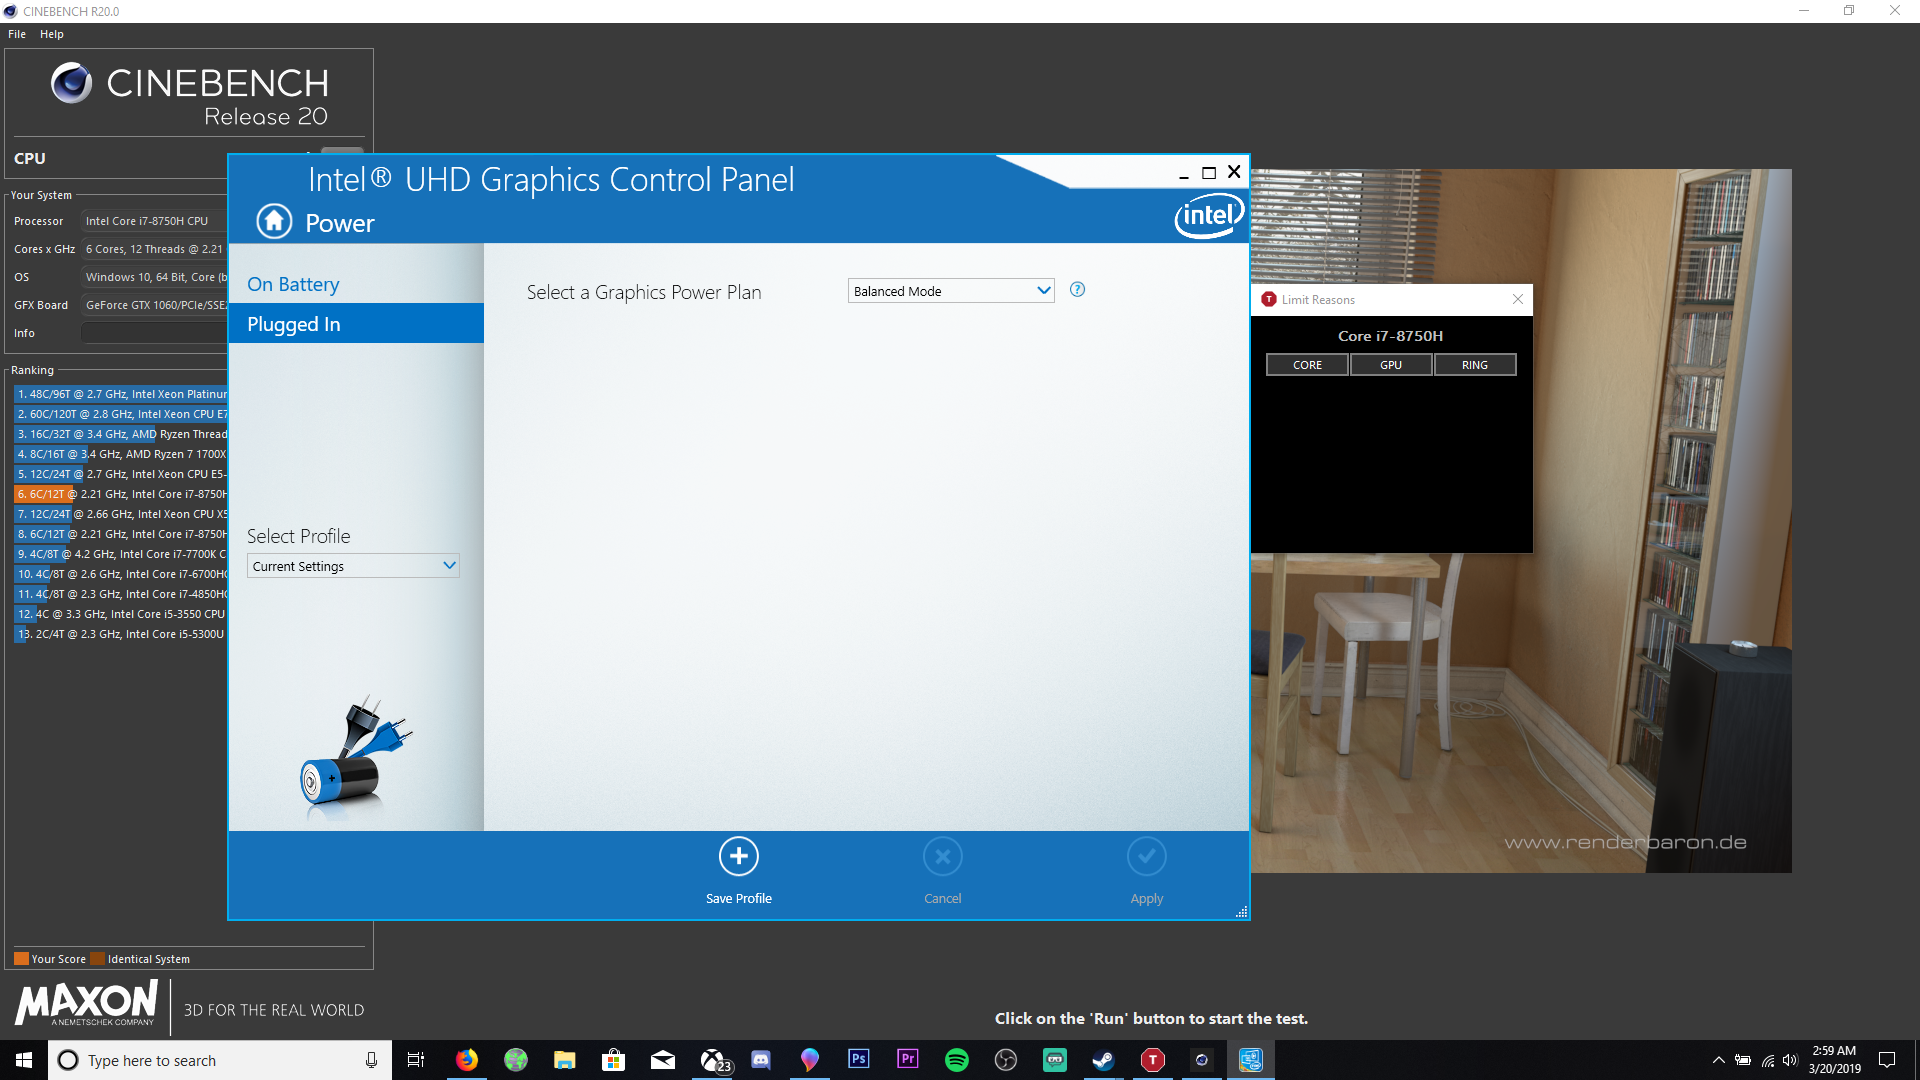
Task: Open Photoshop from the taskbar
Action: [x=859, y=1060]
